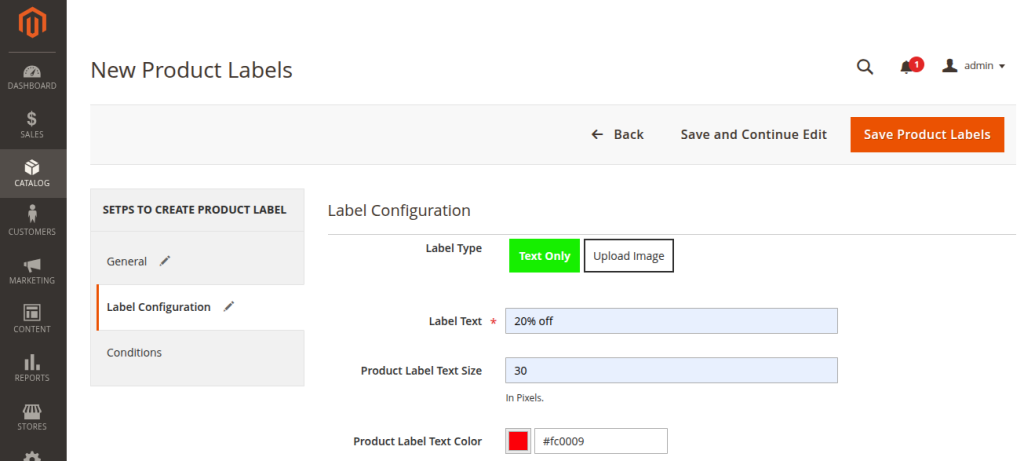The width and height of the screenshot is (1024, 461).
Task: Click the red text color swatch
Action: 518,441
